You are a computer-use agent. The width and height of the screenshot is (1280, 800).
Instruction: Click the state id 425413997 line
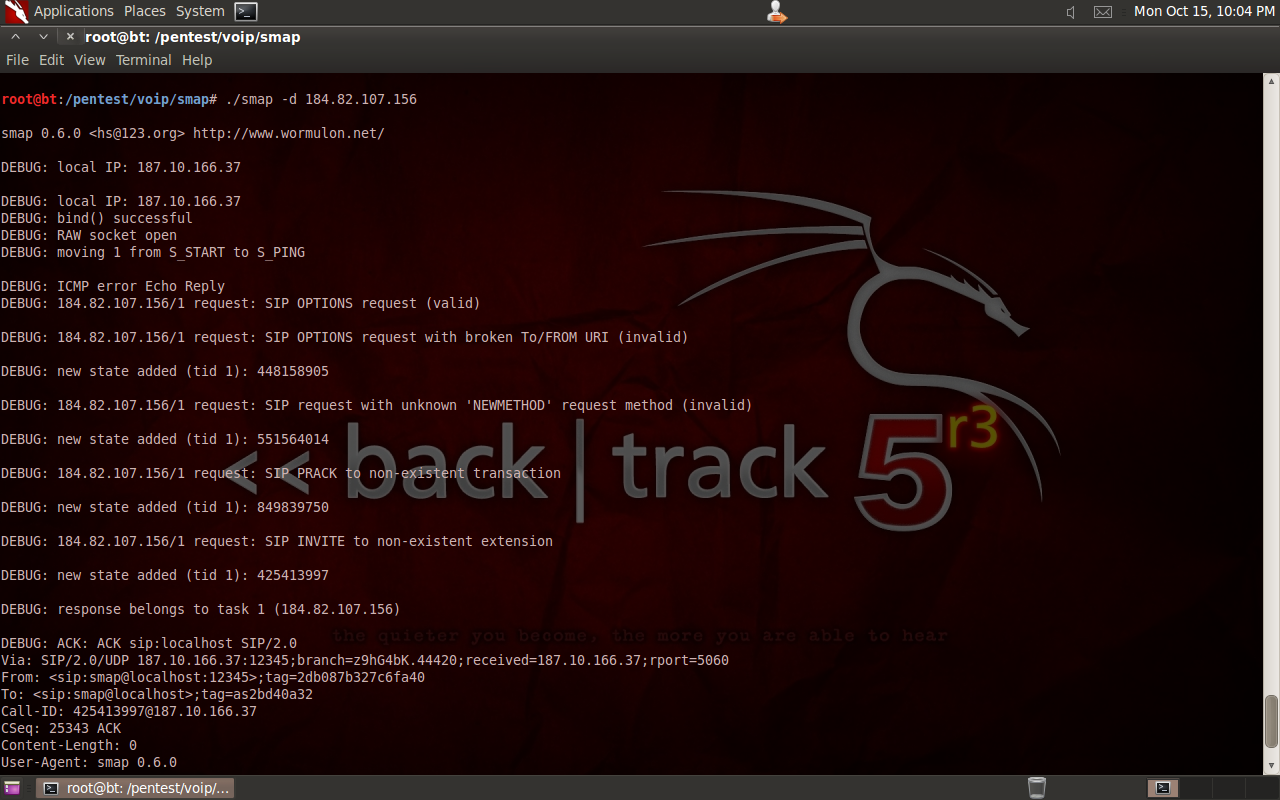[165, 575]
